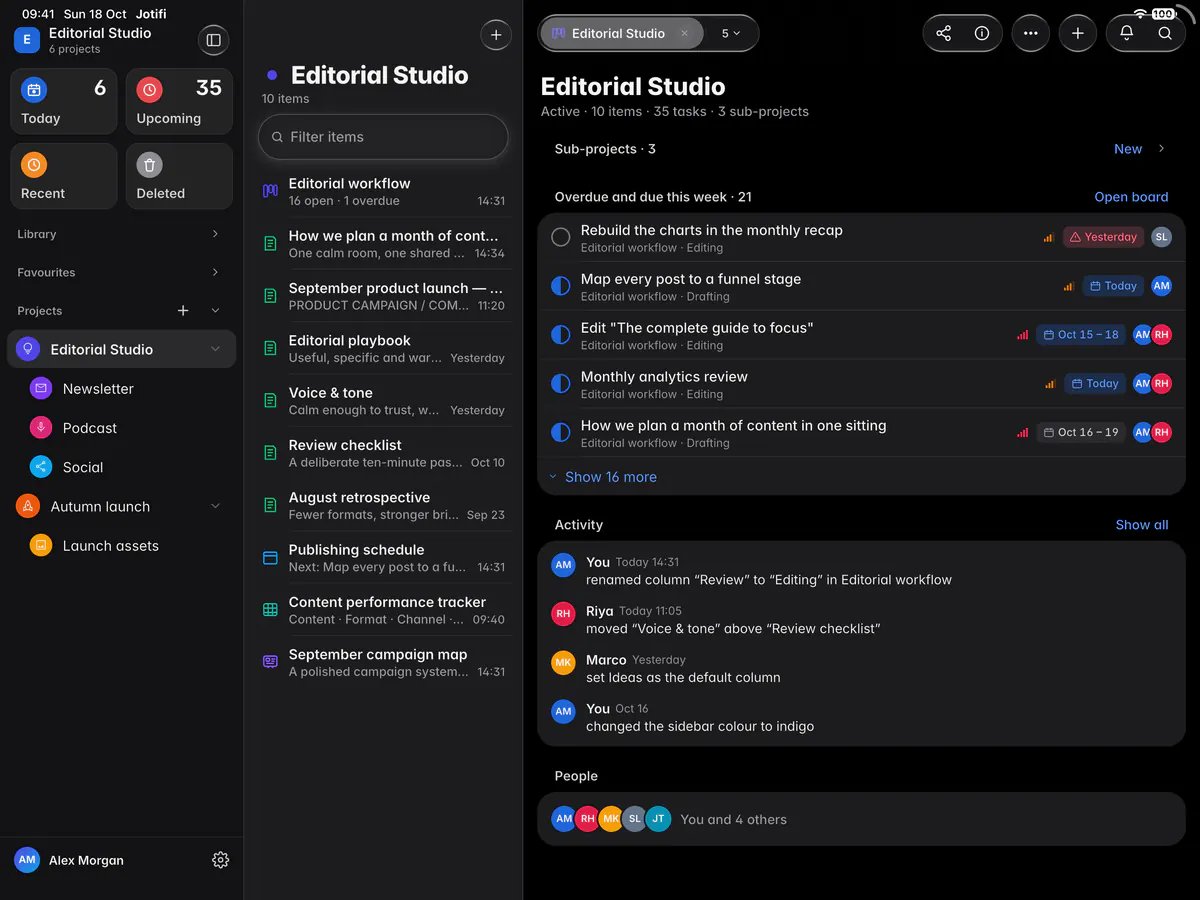Expand list via Show 16 more
Screen dimensions: 1200x900
[603, 477]
